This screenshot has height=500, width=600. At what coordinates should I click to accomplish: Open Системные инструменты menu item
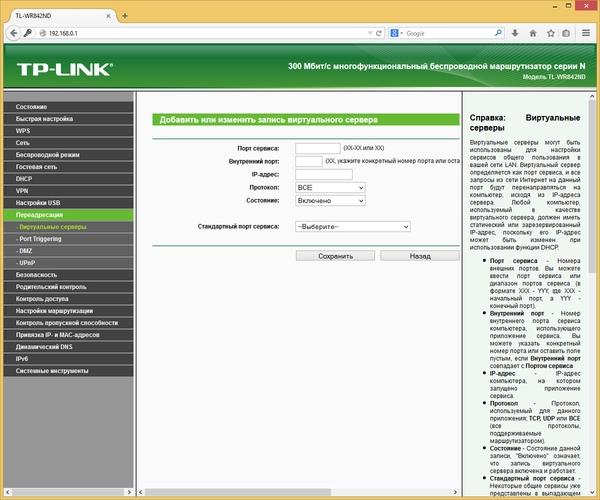pos(69,371)
